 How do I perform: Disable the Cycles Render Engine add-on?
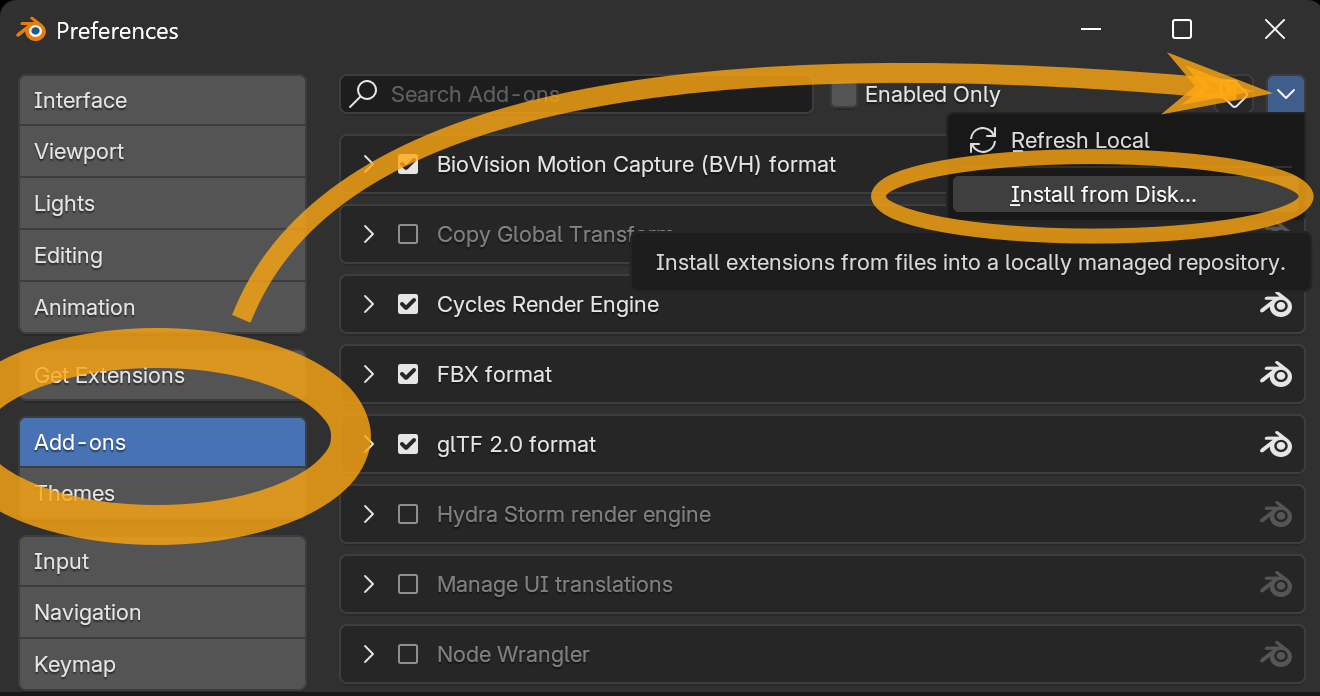(x=408, y=304)
